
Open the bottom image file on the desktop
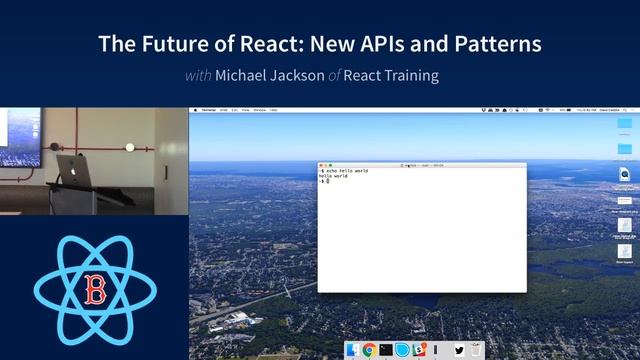coord(624,251)
